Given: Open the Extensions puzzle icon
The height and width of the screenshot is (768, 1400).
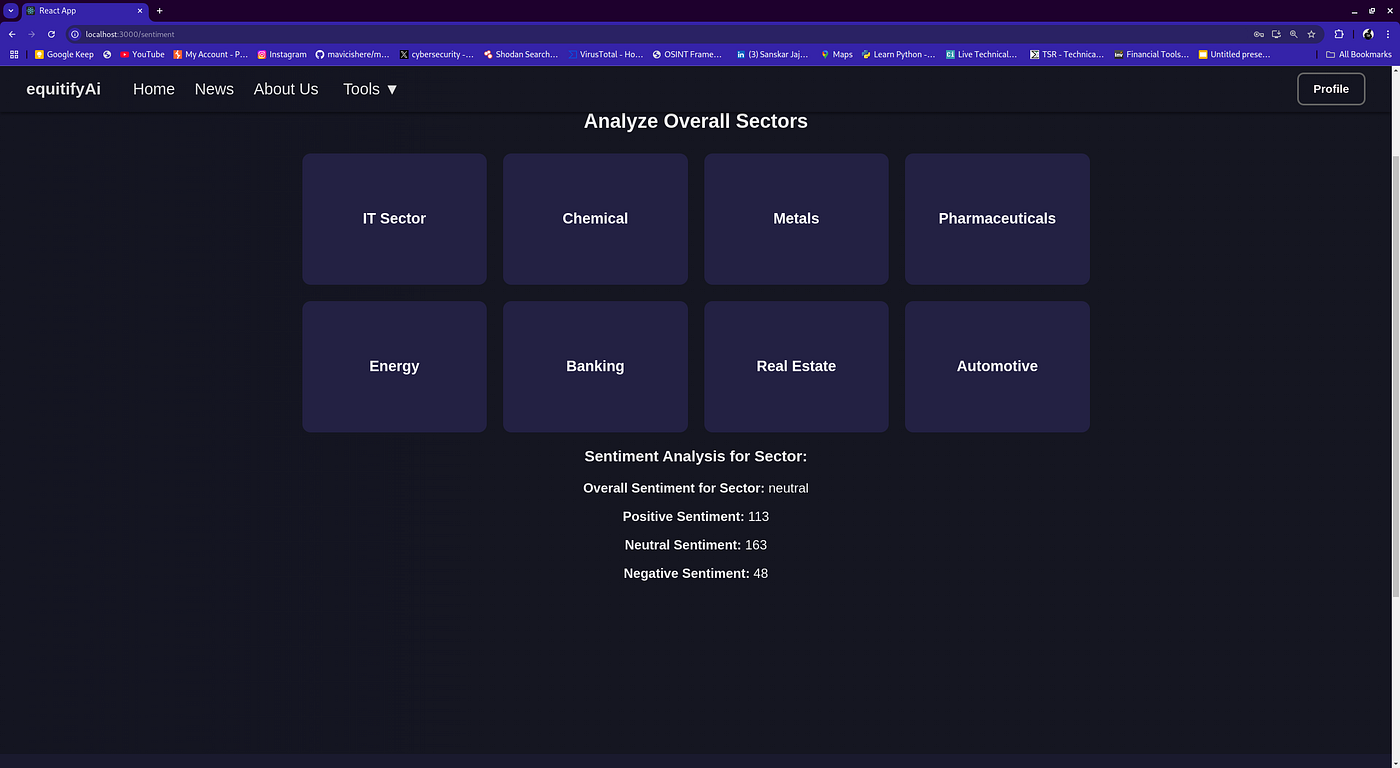Looking at the screenshot, I should 1339,34.
